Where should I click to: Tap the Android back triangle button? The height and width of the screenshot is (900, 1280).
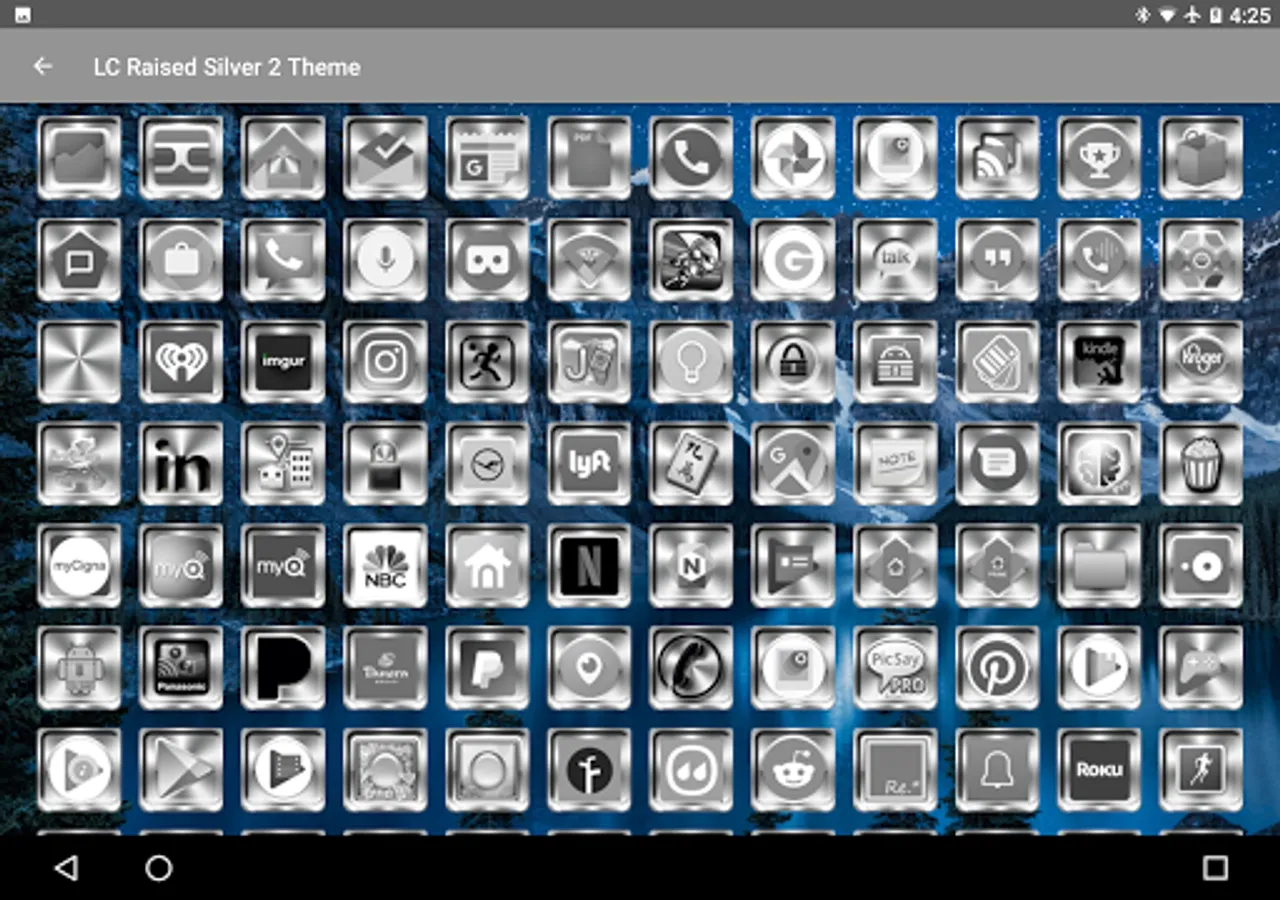point(65,867)
